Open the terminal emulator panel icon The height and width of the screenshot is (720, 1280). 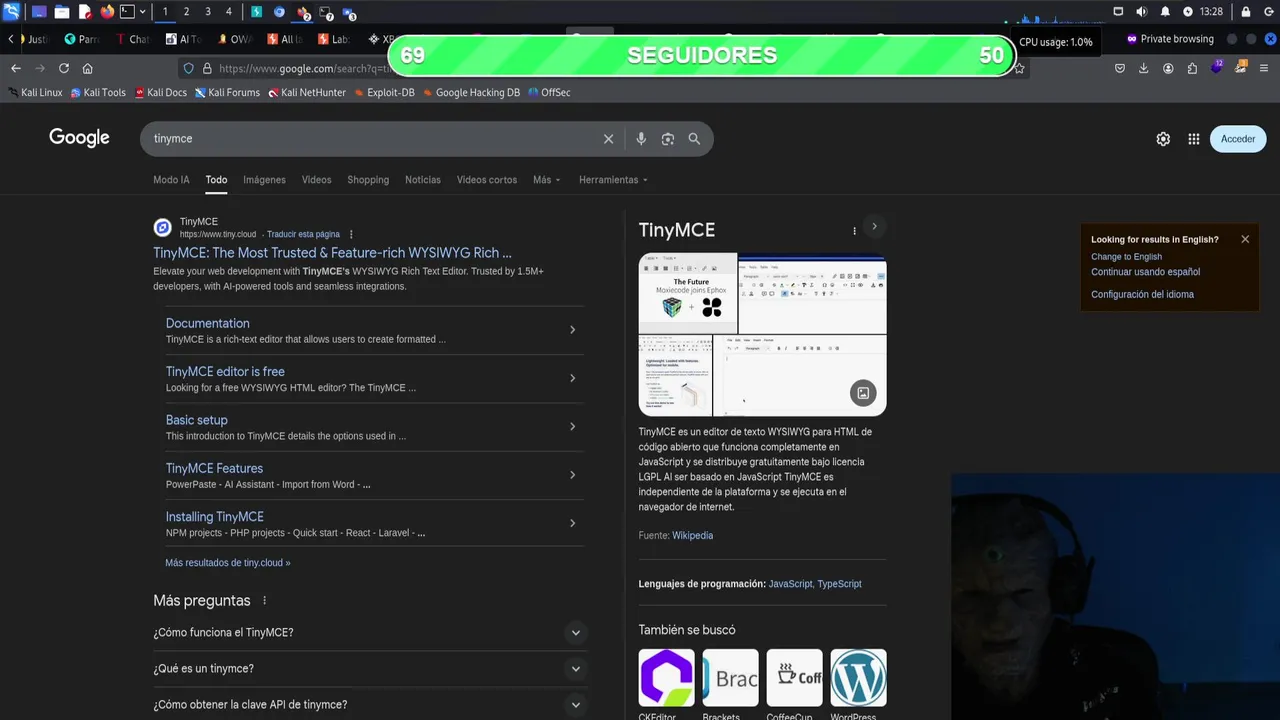coord(127,12)
